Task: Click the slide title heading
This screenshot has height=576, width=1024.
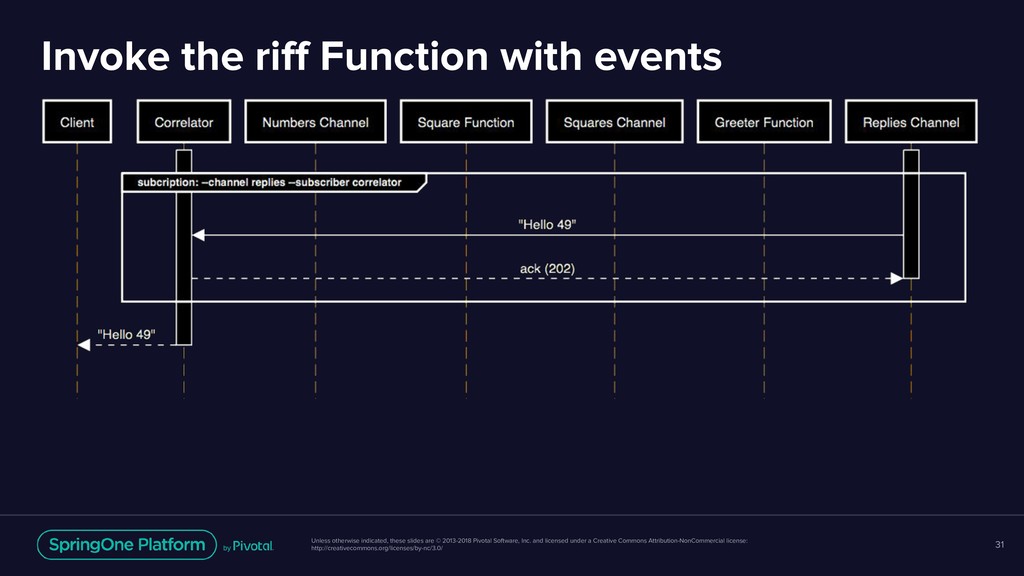Action: [381, 56]
